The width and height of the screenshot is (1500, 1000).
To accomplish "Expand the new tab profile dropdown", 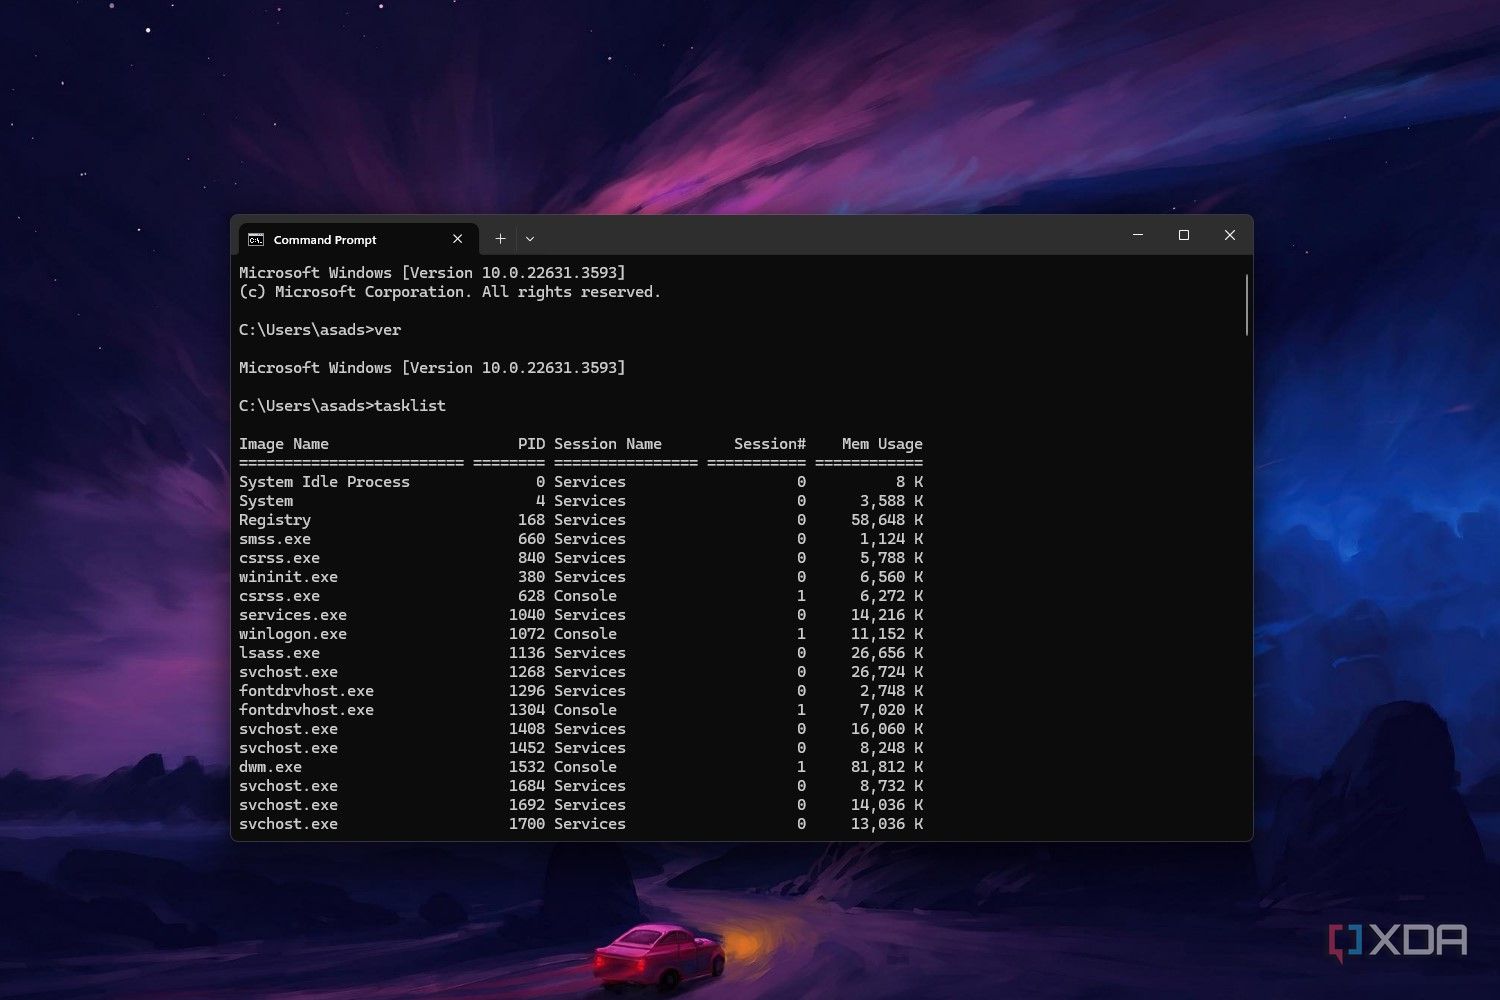I will tap(530, 239).
